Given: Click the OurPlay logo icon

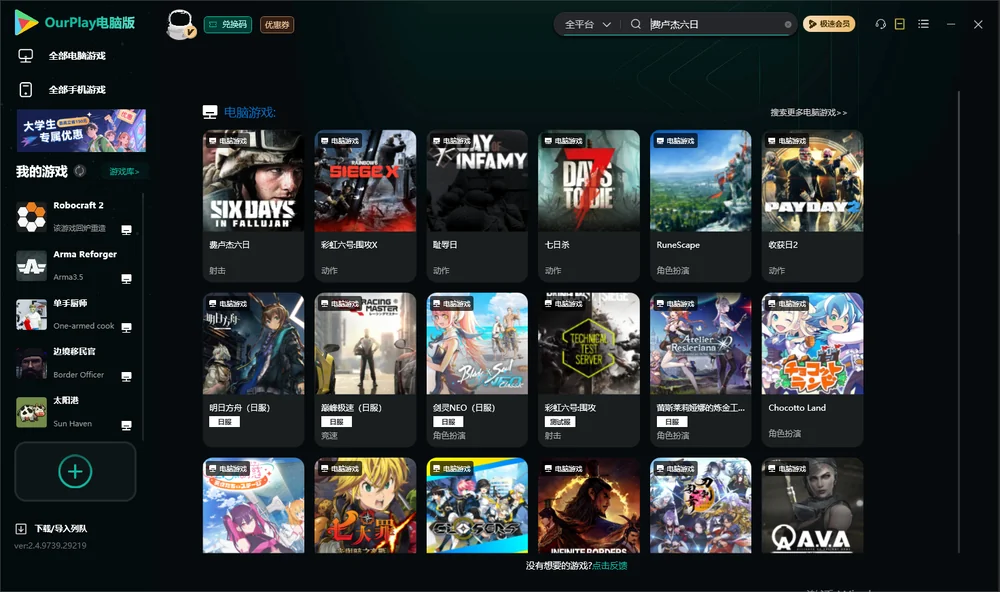Looking at the screenshot, I should (26, 22).
